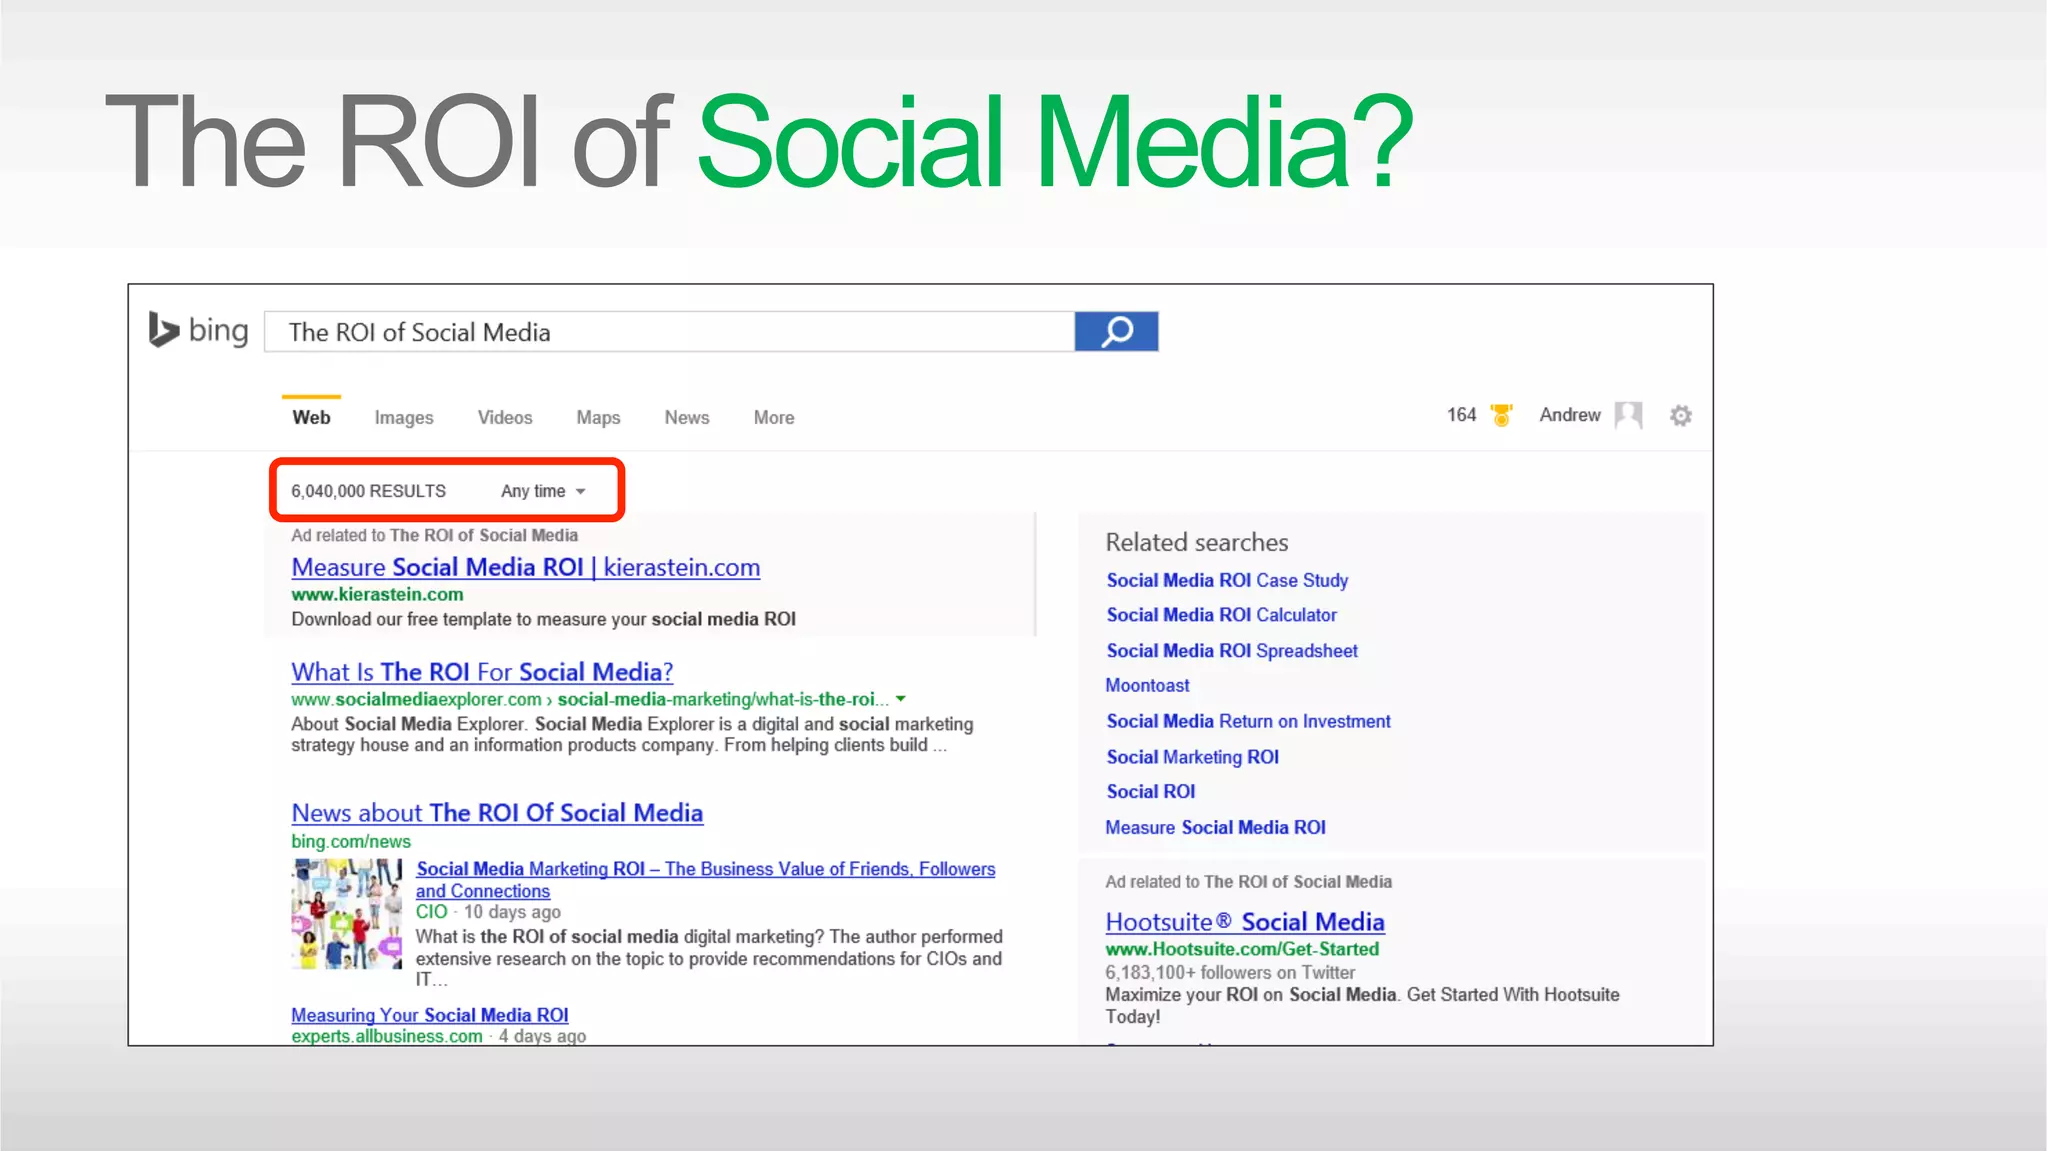The width and height of the screenshot is (2048, 1151).
Task: Select Moontoast related search
Action: tap(1147, 685)
